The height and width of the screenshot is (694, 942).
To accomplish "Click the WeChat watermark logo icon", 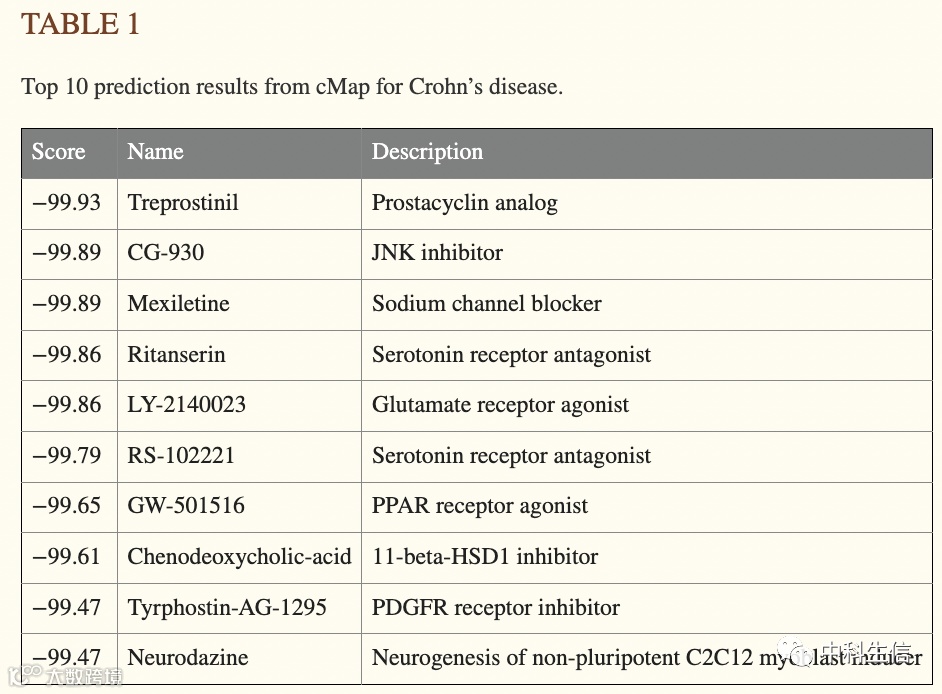I will pyautogui.click(x=796, y=652).
